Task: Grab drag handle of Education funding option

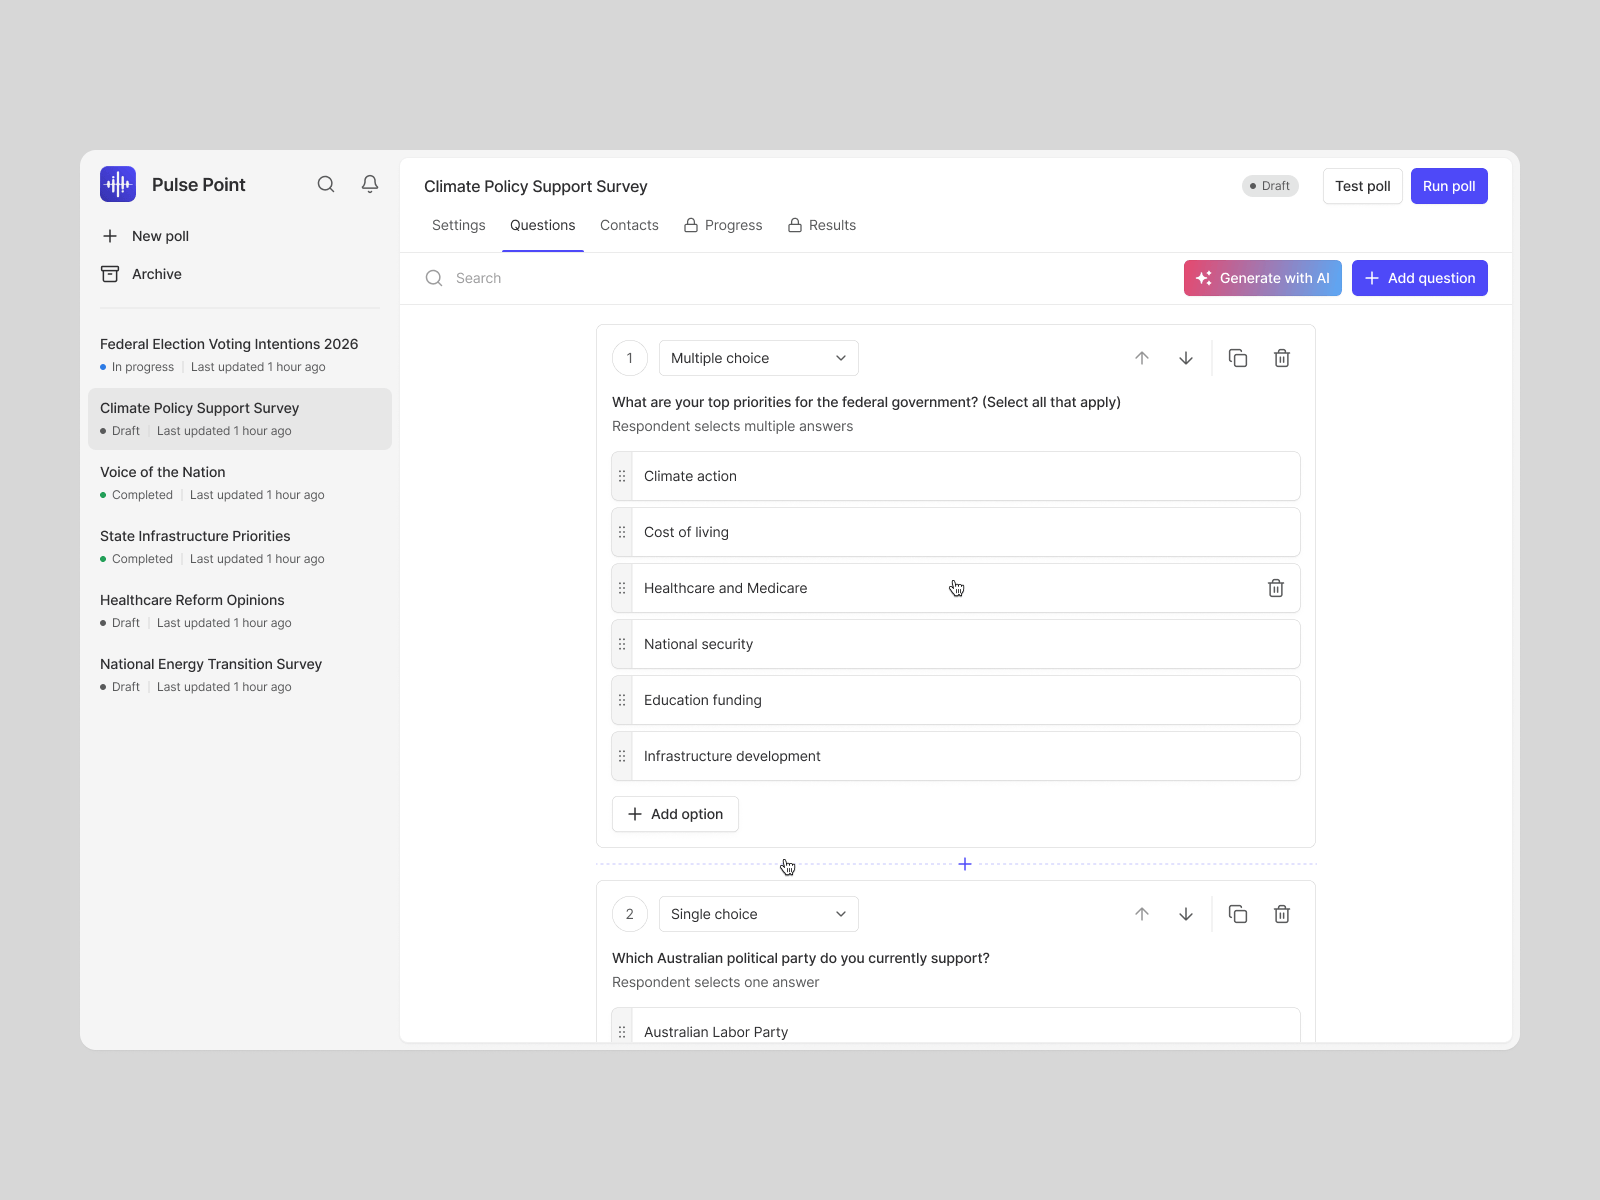Action: [x=622, y=700]
